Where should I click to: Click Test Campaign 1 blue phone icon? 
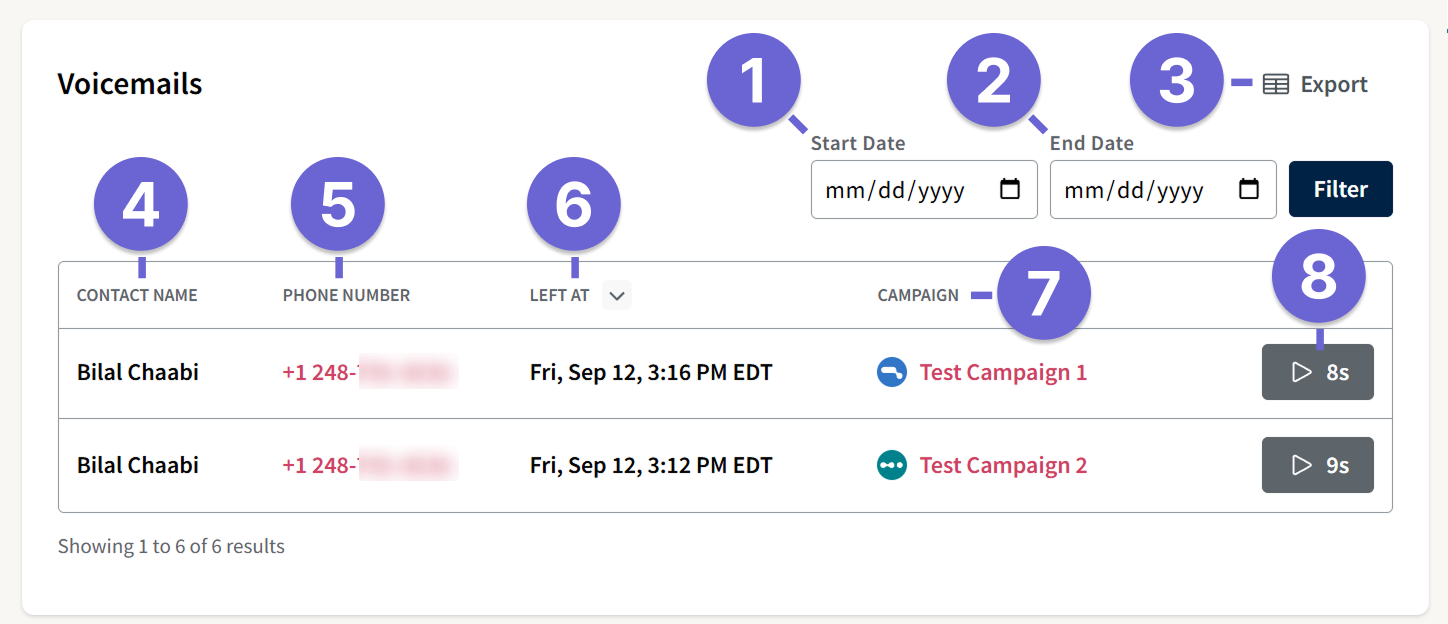pos(891,373)
